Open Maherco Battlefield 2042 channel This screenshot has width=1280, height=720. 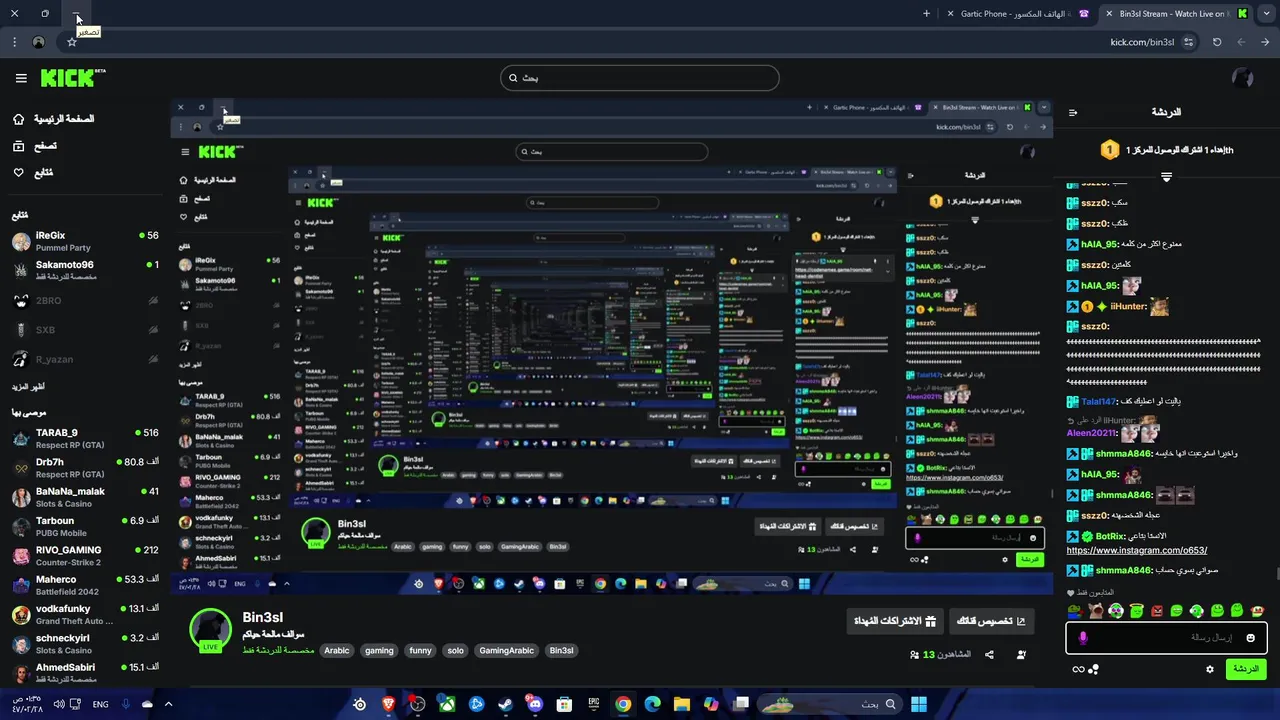click(x=84, y=585)
